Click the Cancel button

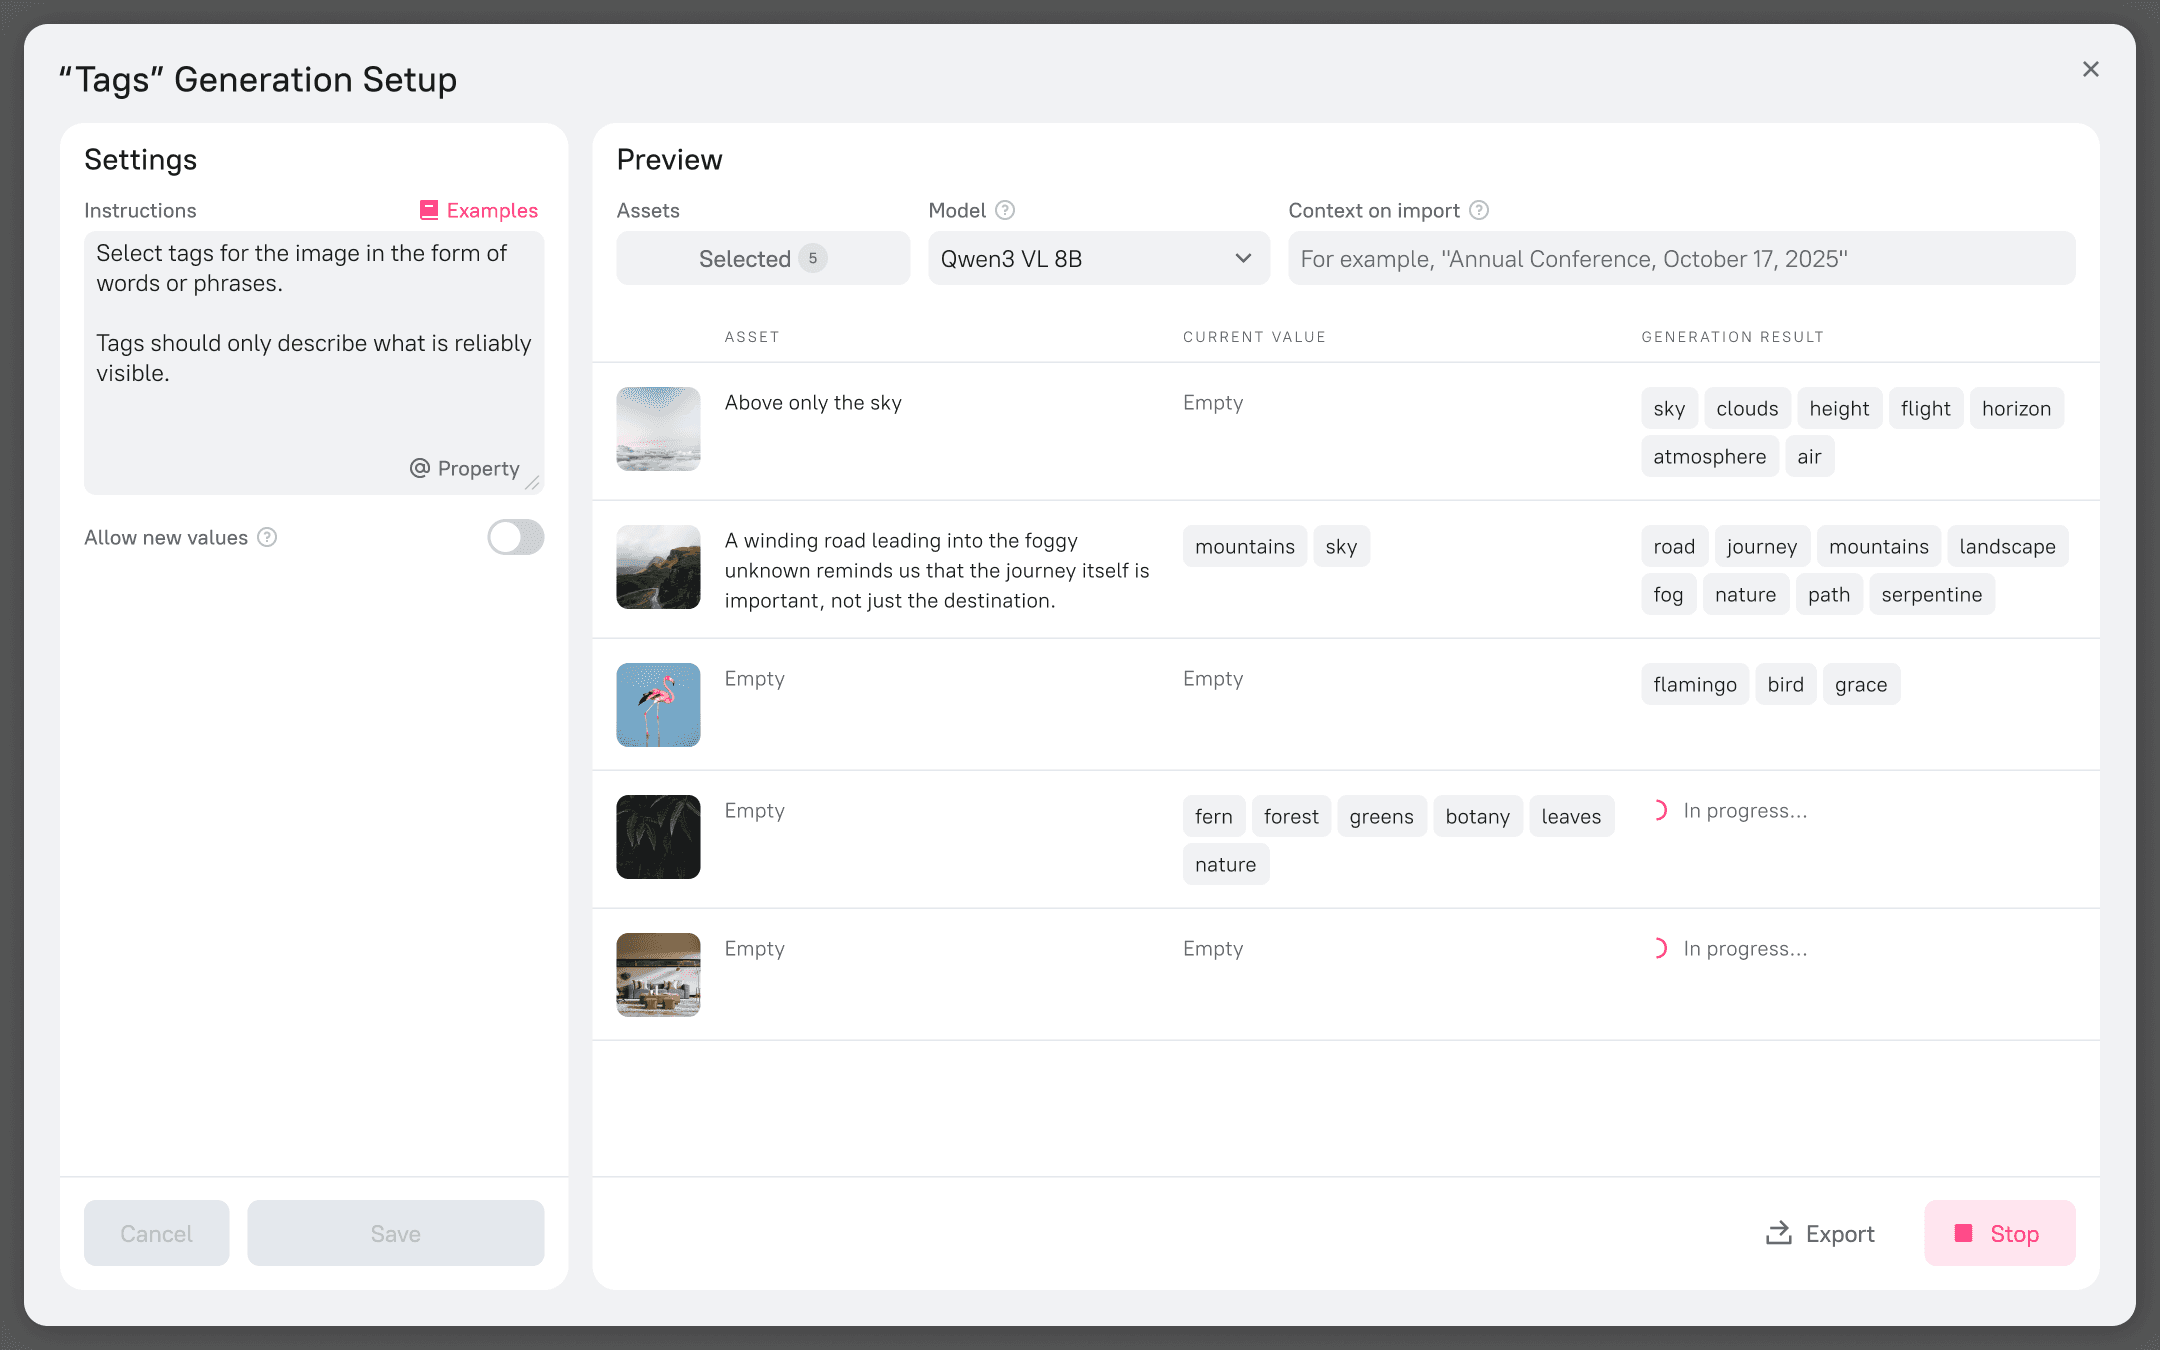click(x=156, y=1233)
